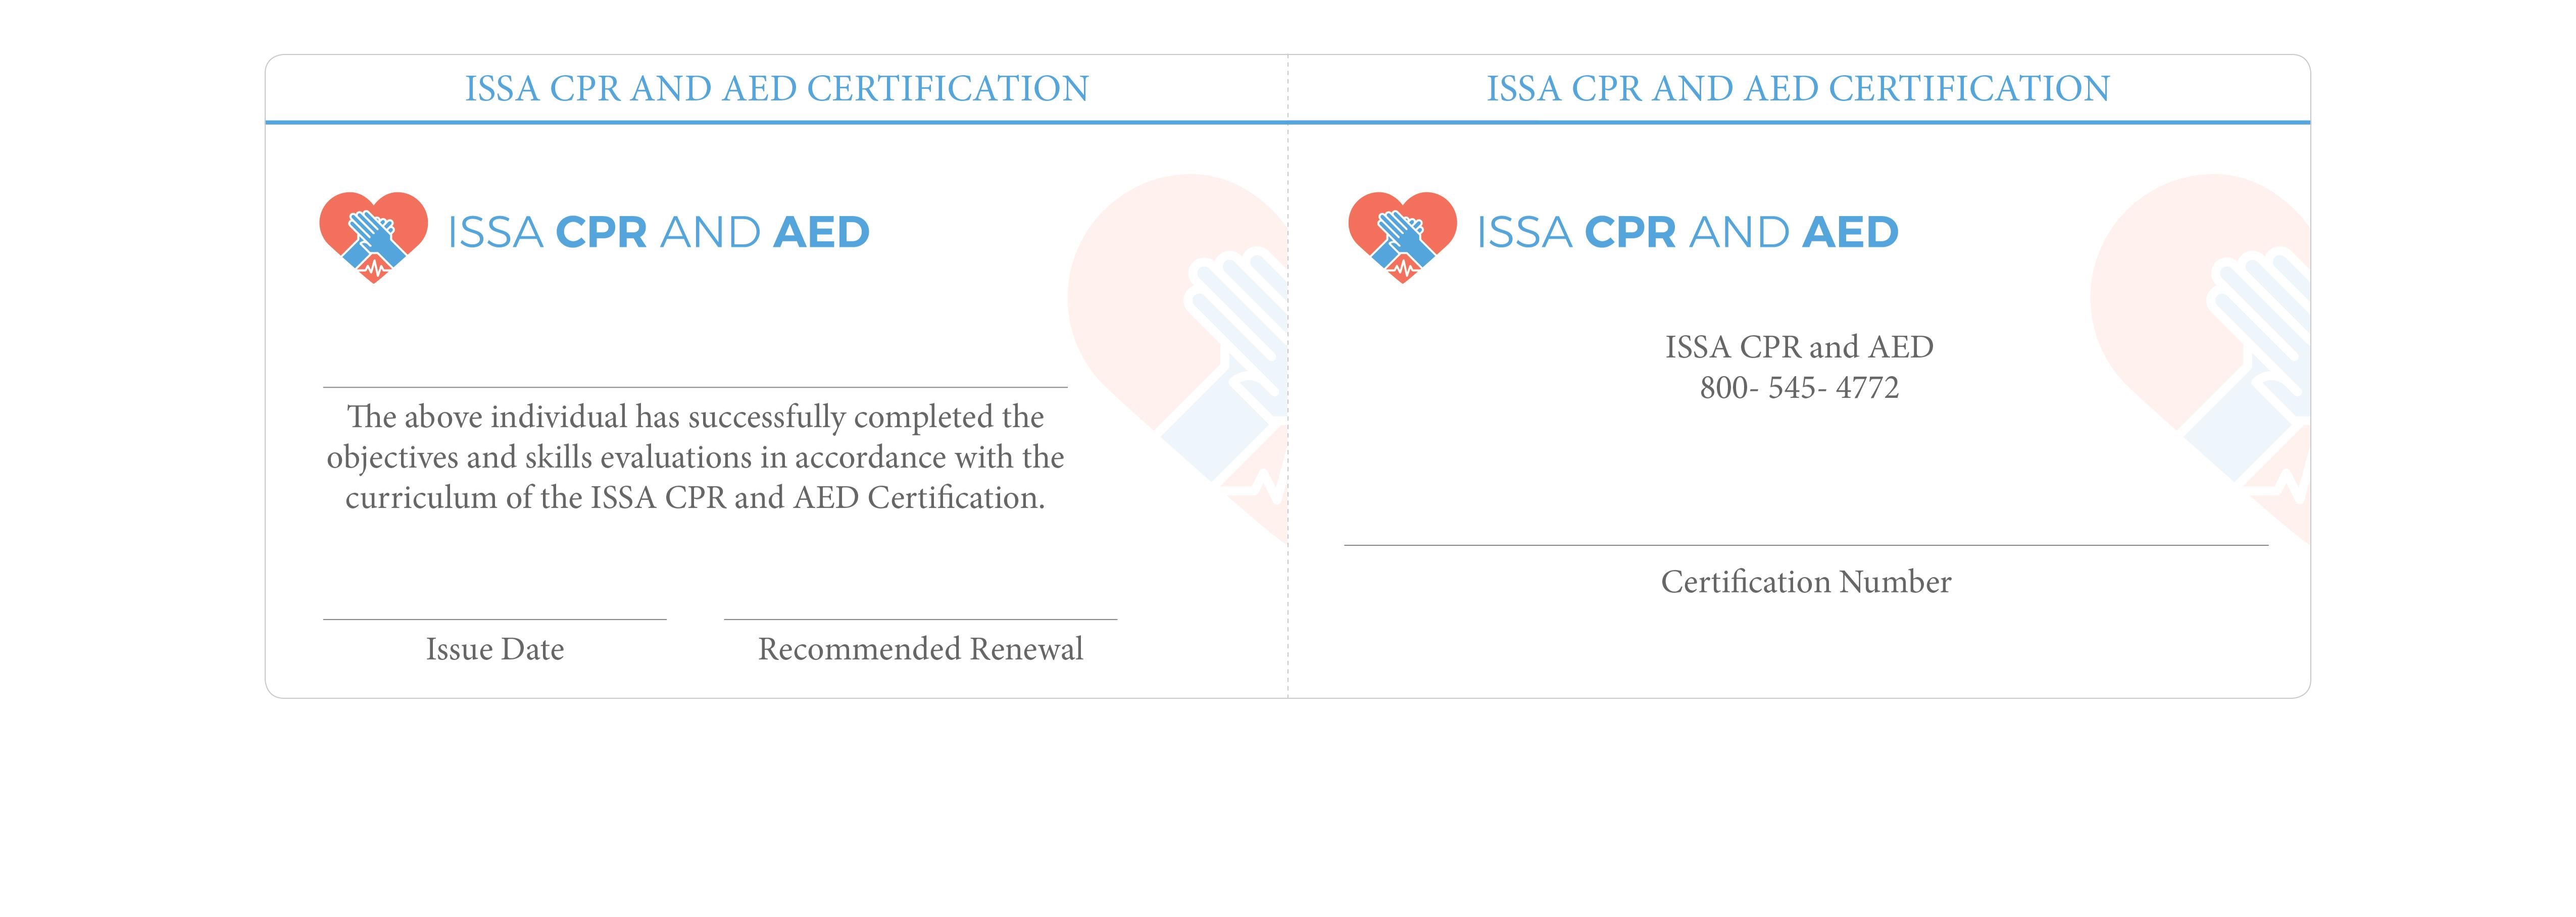Click the name line above completion statement
2576x917 pixels.
[x=695, y=387]
